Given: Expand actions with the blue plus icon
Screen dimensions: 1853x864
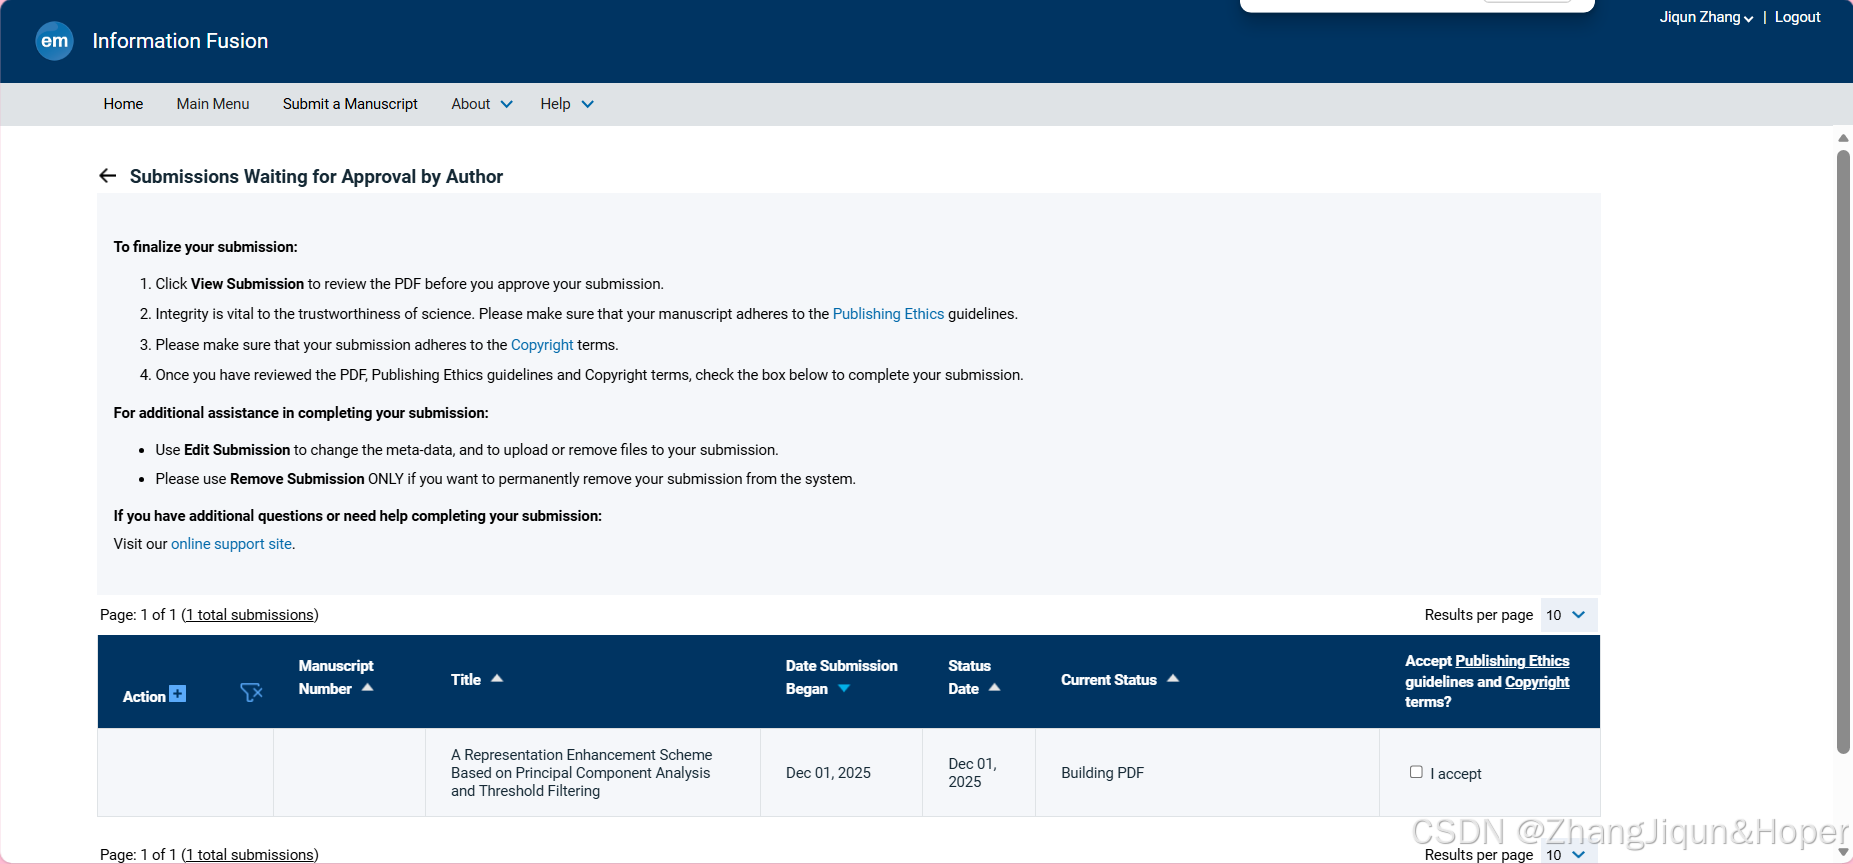Looking at the screenshot, I should pyautogui.click(x=178, y=694).
